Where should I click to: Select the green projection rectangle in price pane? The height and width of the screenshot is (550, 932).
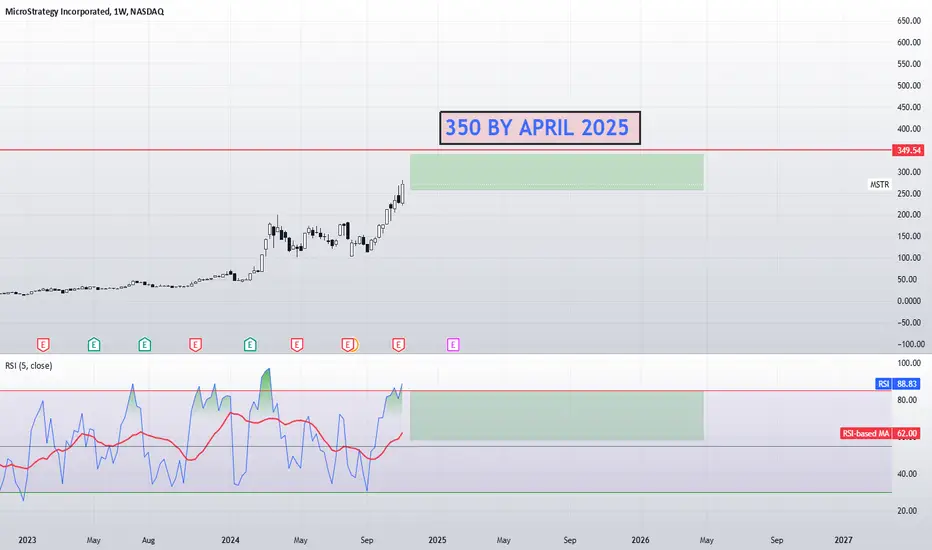pyautogui.click(x=557, y=172)
